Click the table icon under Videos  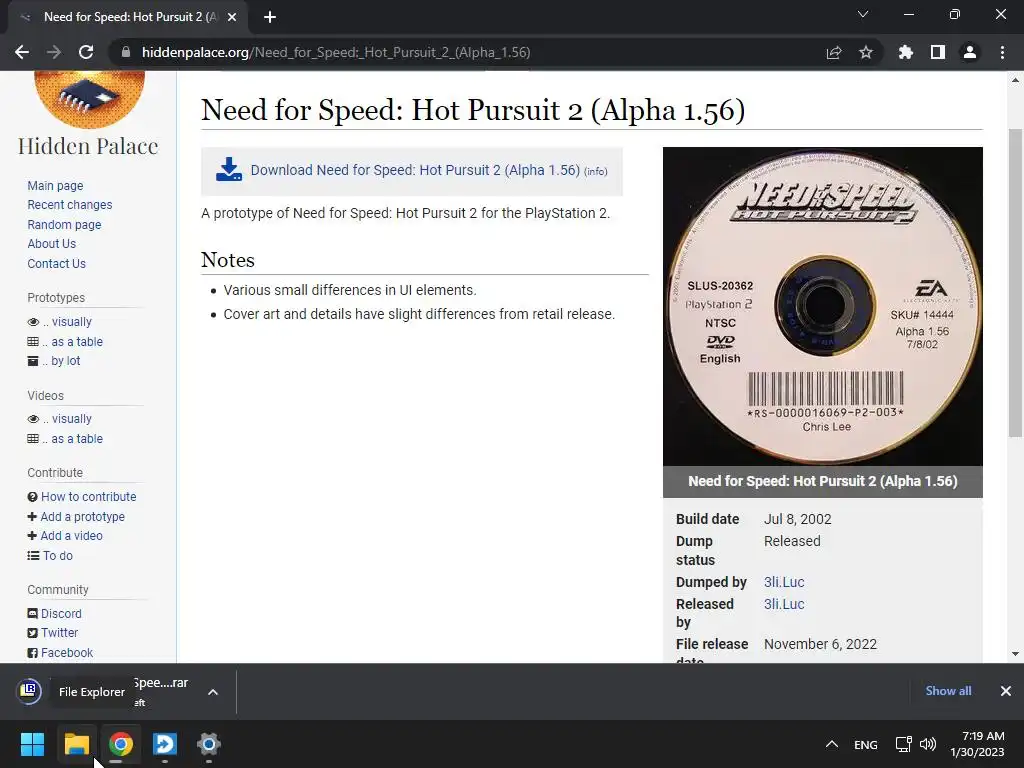click(x=33, y=439)
